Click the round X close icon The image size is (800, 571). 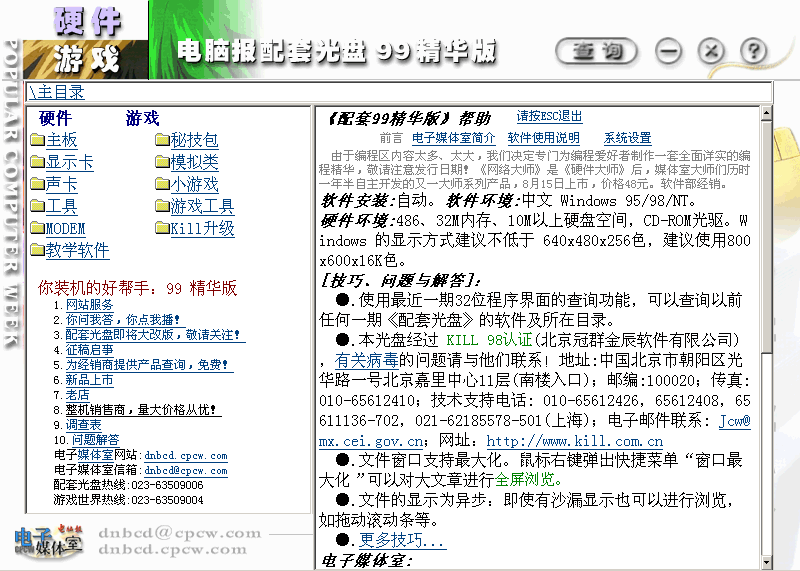[711, 52]
